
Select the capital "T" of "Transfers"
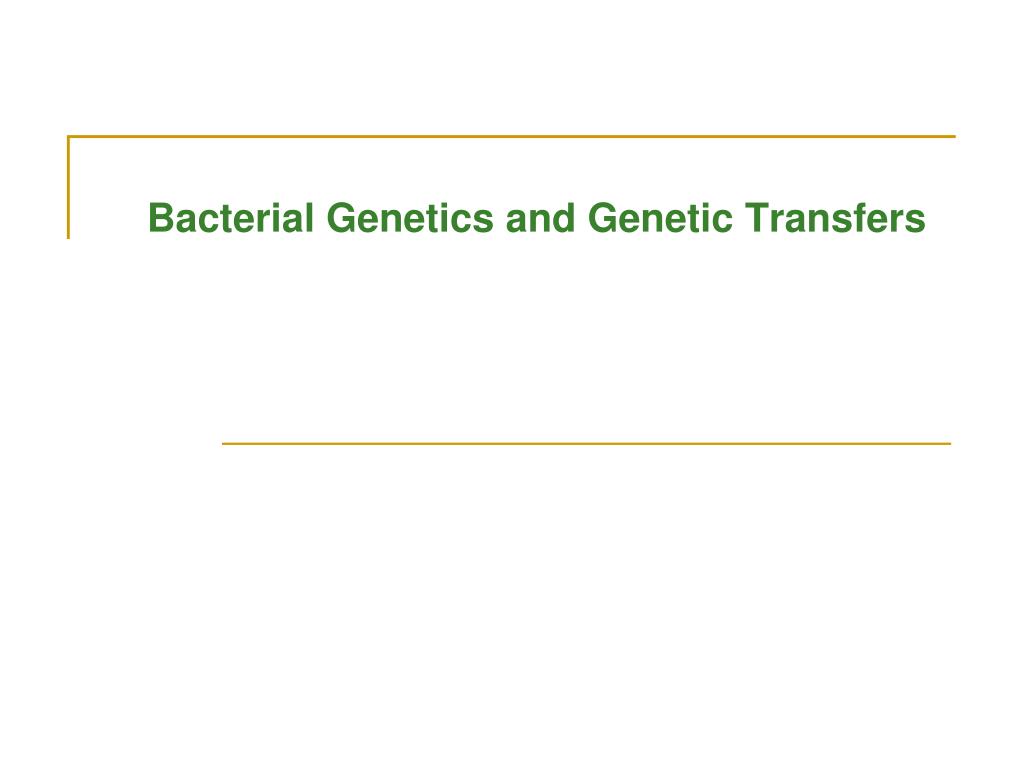tap(756, 218)
